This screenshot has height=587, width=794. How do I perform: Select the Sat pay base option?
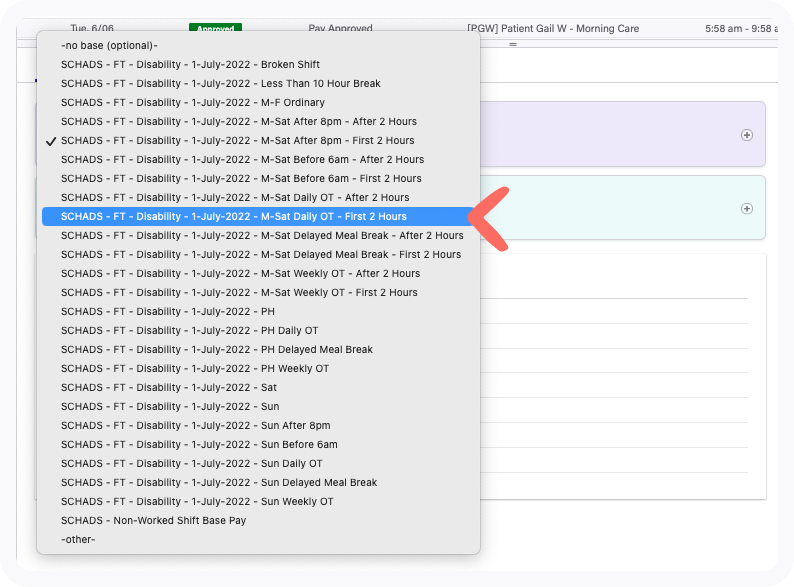169,388
